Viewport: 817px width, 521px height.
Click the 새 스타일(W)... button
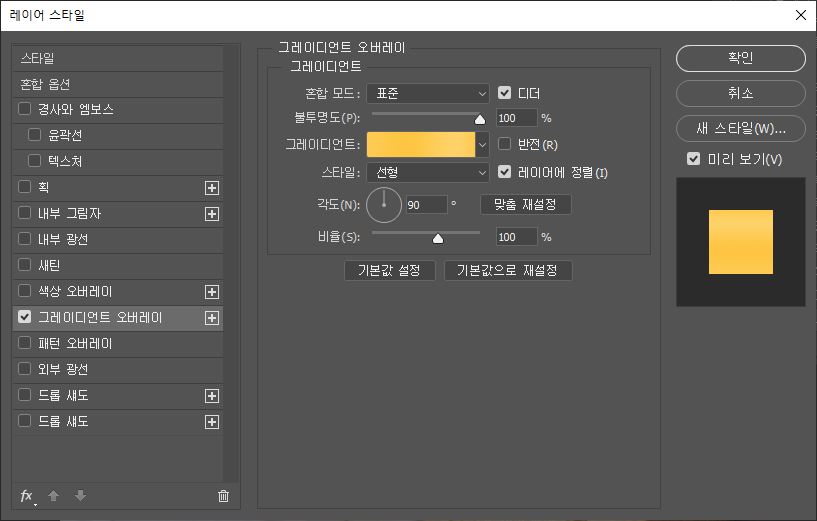(x=740, y=128)
